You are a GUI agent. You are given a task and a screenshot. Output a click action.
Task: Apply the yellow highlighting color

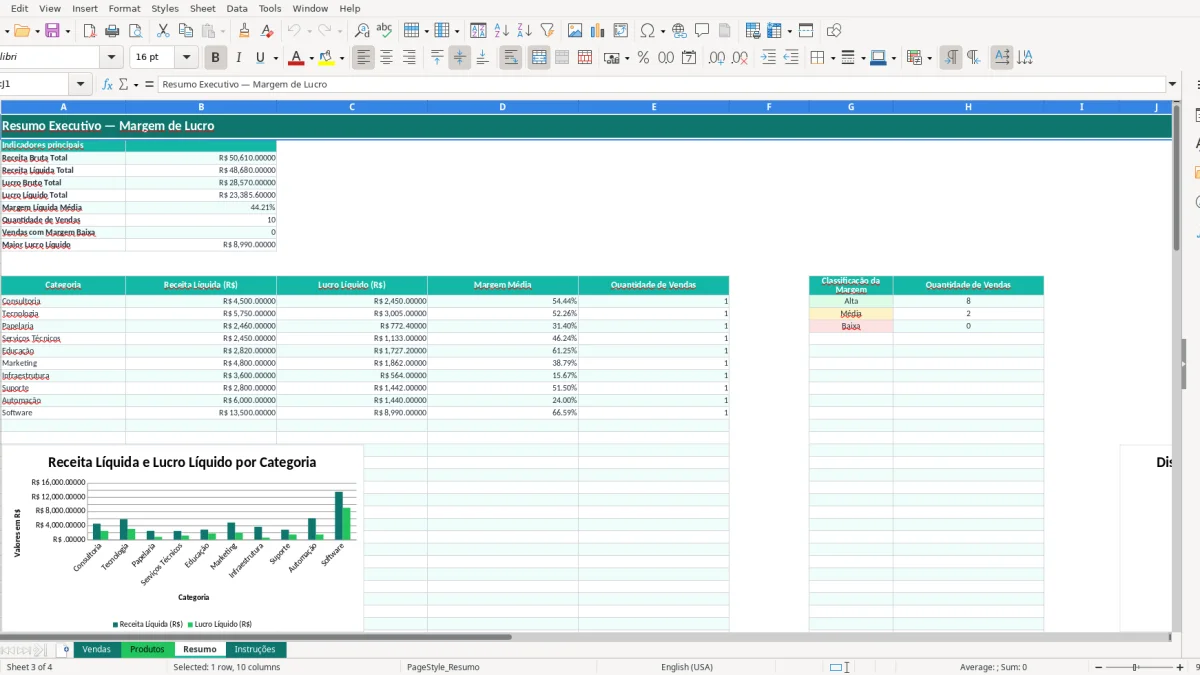[x=327, y=58]
